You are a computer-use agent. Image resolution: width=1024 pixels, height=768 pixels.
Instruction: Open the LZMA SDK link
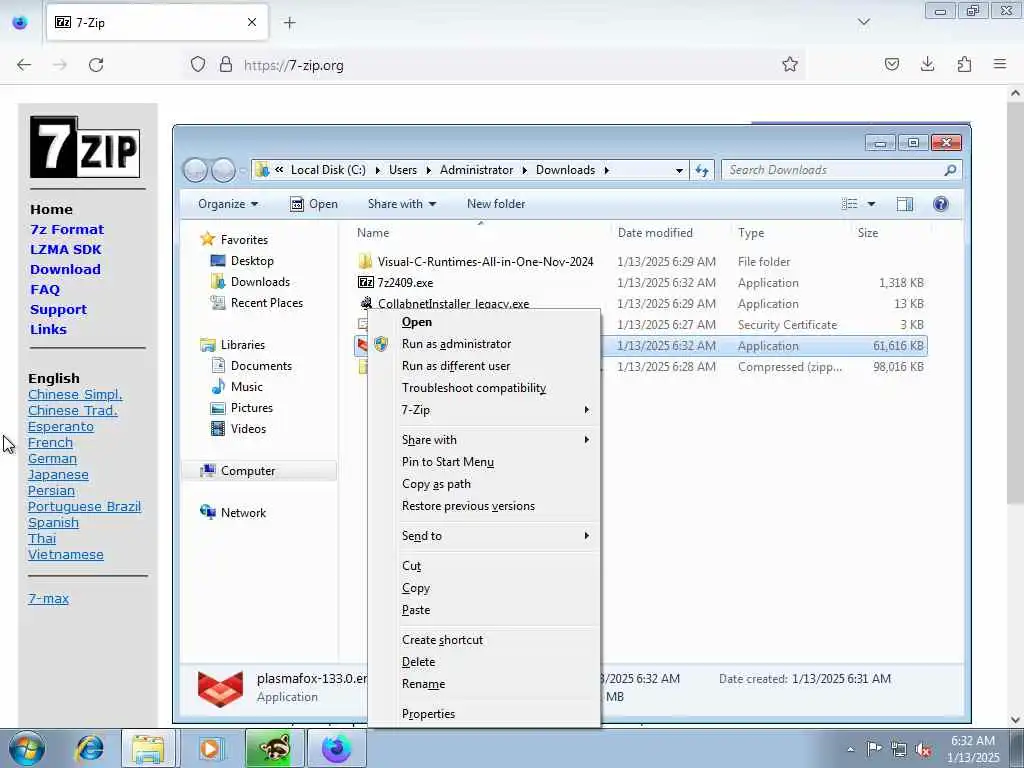click(x=65, y=249)
